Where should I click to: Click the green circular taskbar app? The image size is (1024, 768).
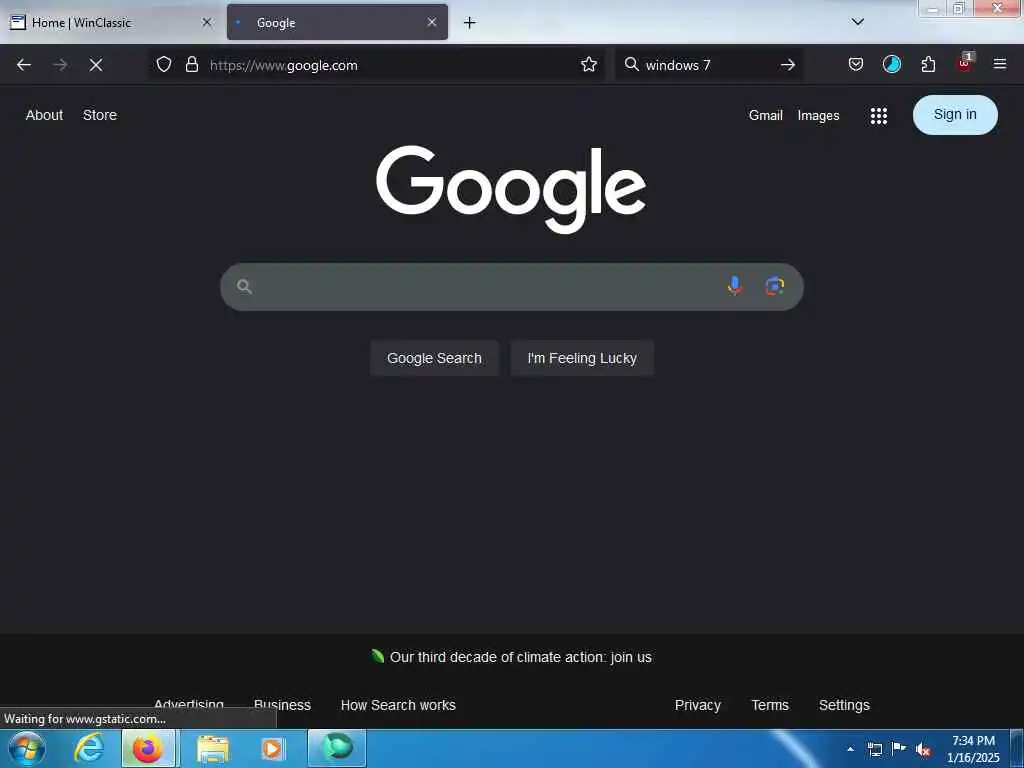(x=337, y=748)
